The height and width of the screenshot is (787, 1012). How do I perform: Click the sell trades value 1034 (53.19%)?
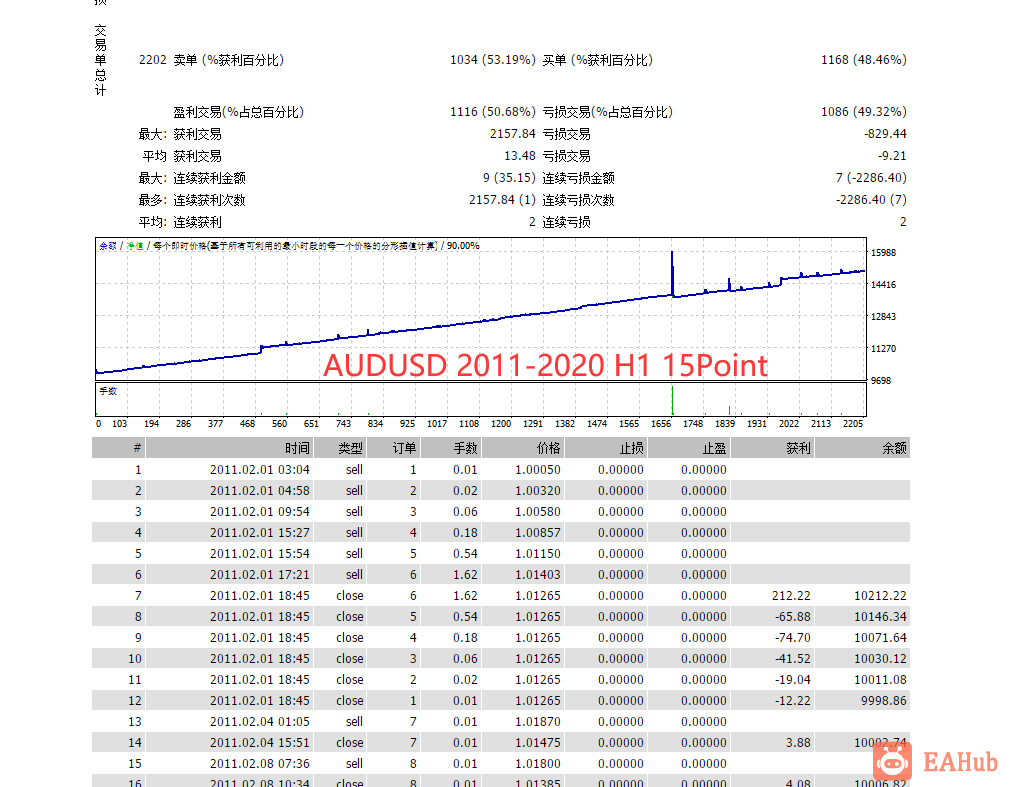coord(492,60)
